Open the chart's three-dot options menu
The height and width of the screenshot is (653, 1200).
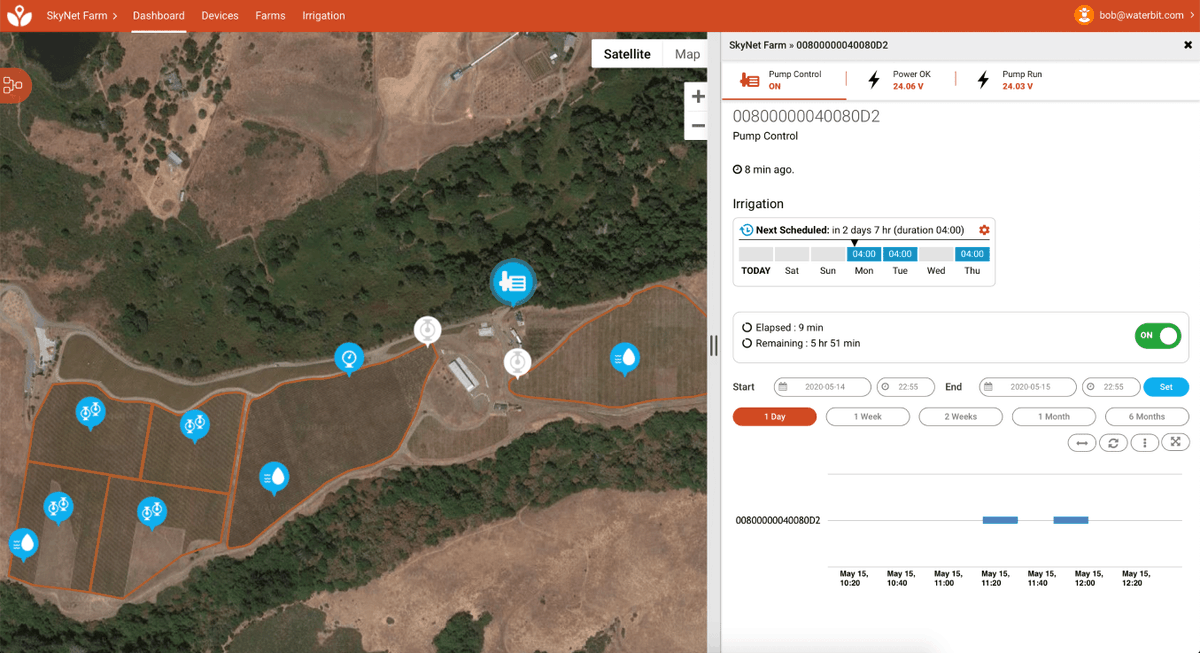(x=1144, y=443)
